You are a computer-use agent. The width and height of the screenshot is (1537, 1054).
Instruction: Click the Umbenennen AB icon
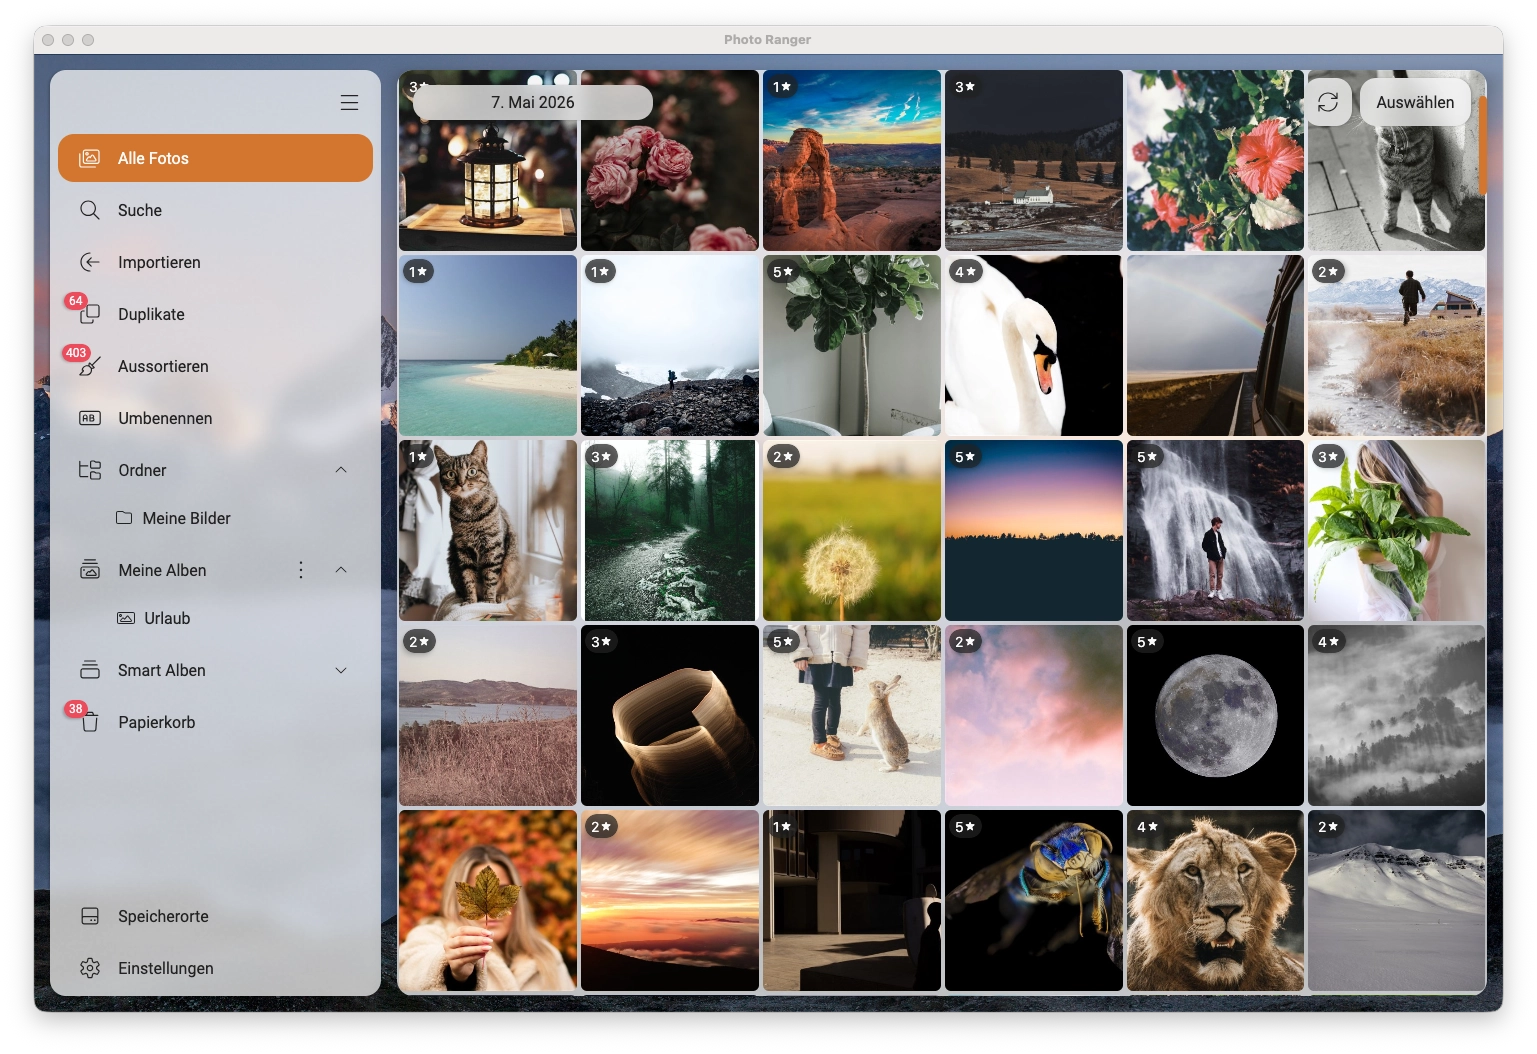pos(90,418)
